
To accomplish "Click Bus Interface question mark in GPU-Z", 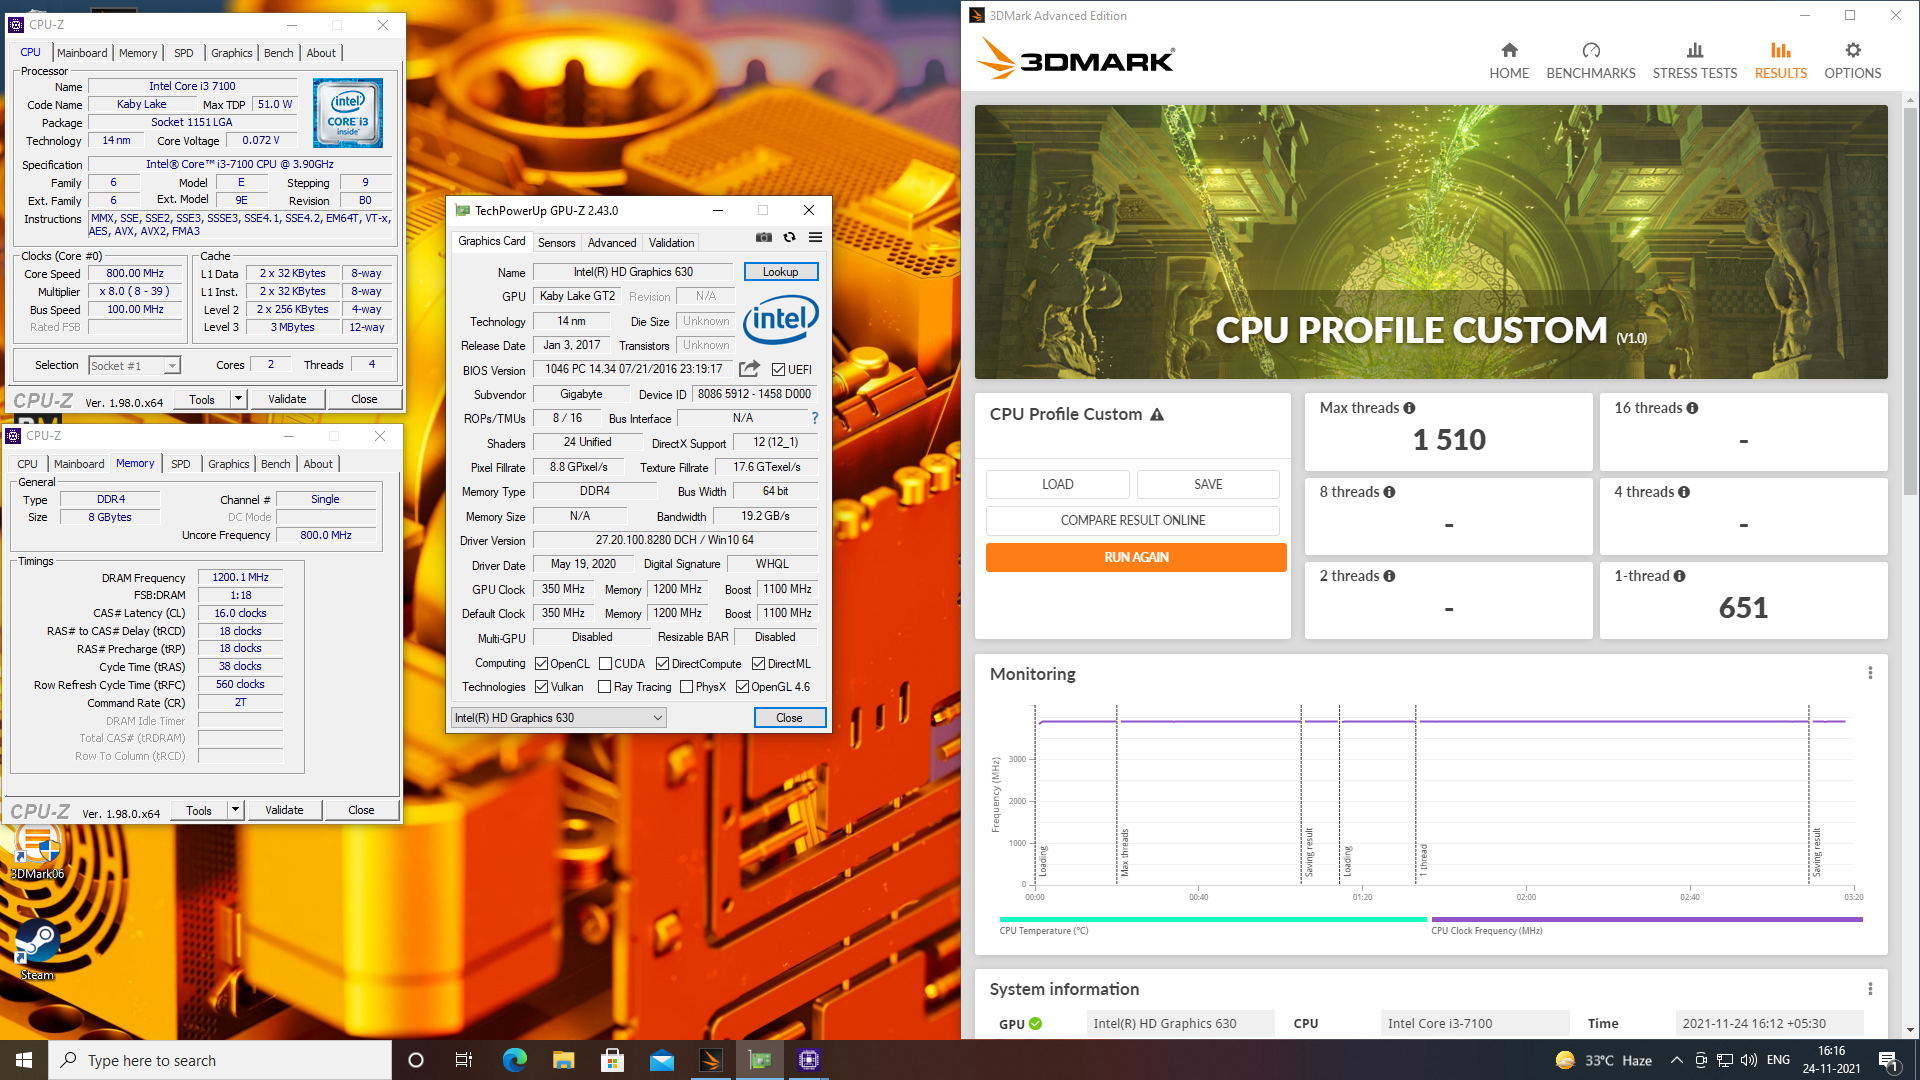I will click(x=815, y=418).
